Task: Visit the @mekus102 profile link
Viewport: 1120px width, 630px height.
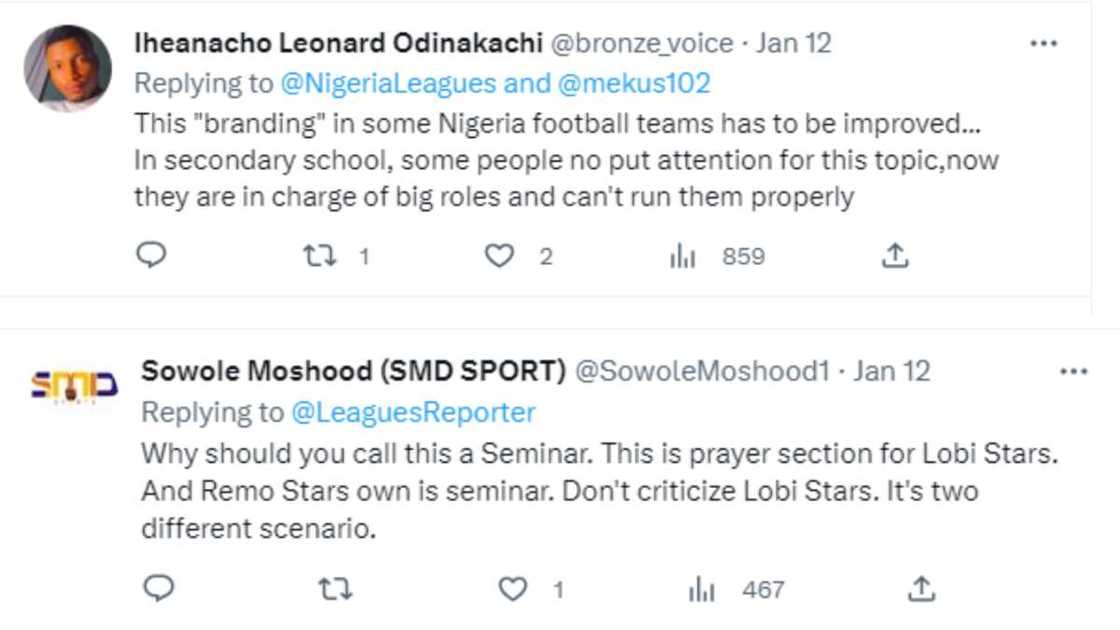Action: (x=632, y=83)
